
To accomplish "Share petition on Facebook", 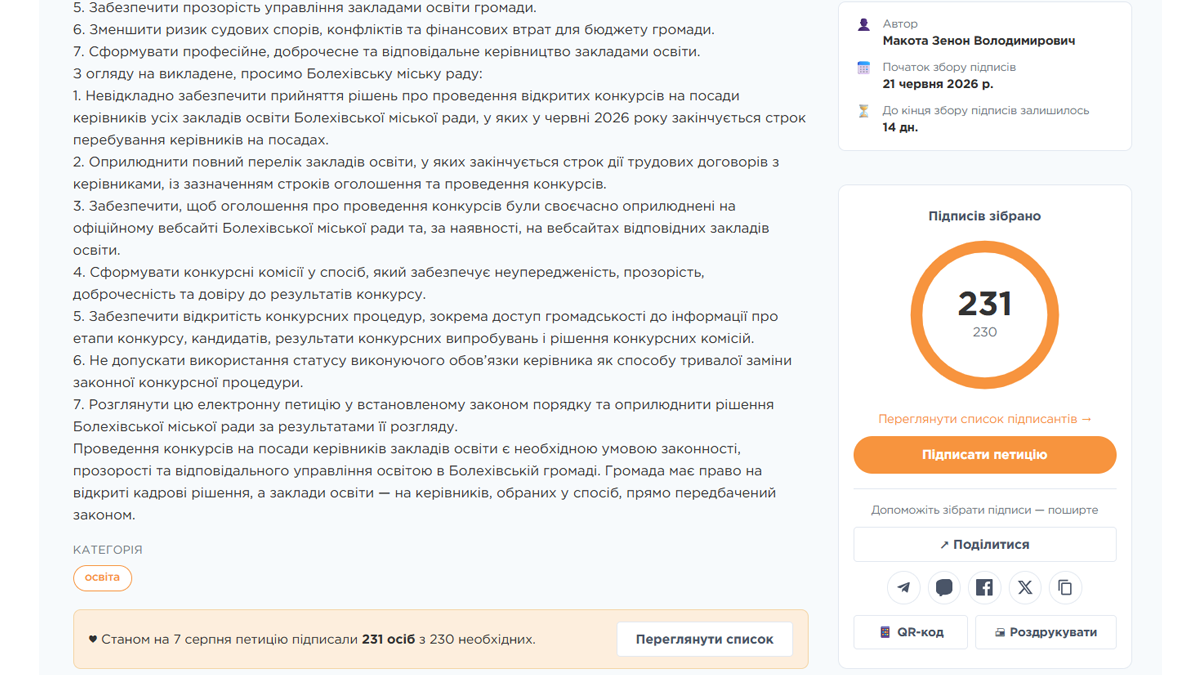I will tap(985, 587).
